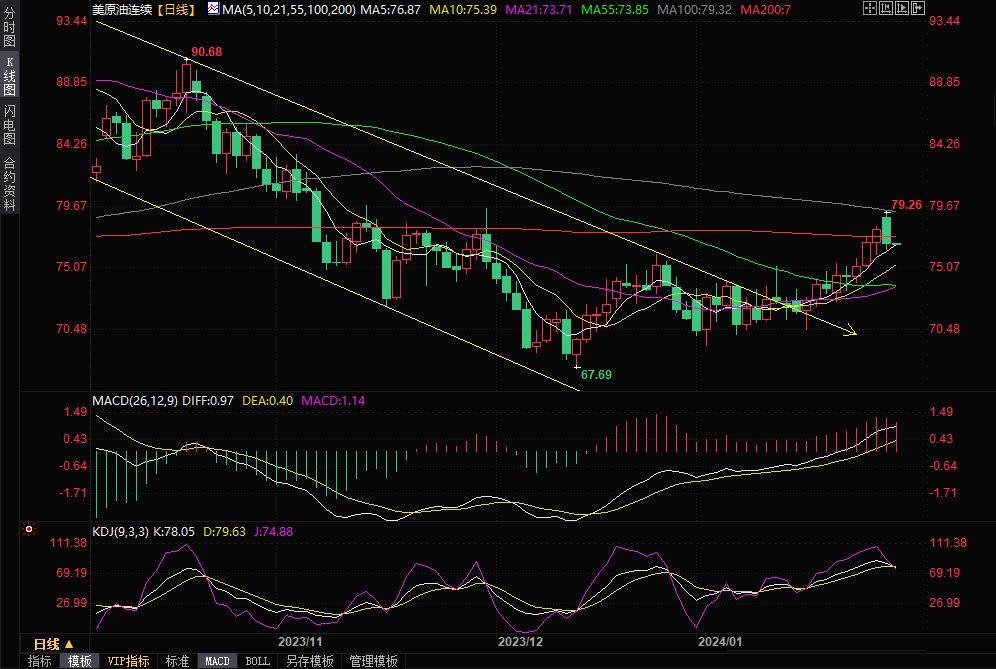Choose the 标准 template
The image size is (996, 669).
pos(177,661)
